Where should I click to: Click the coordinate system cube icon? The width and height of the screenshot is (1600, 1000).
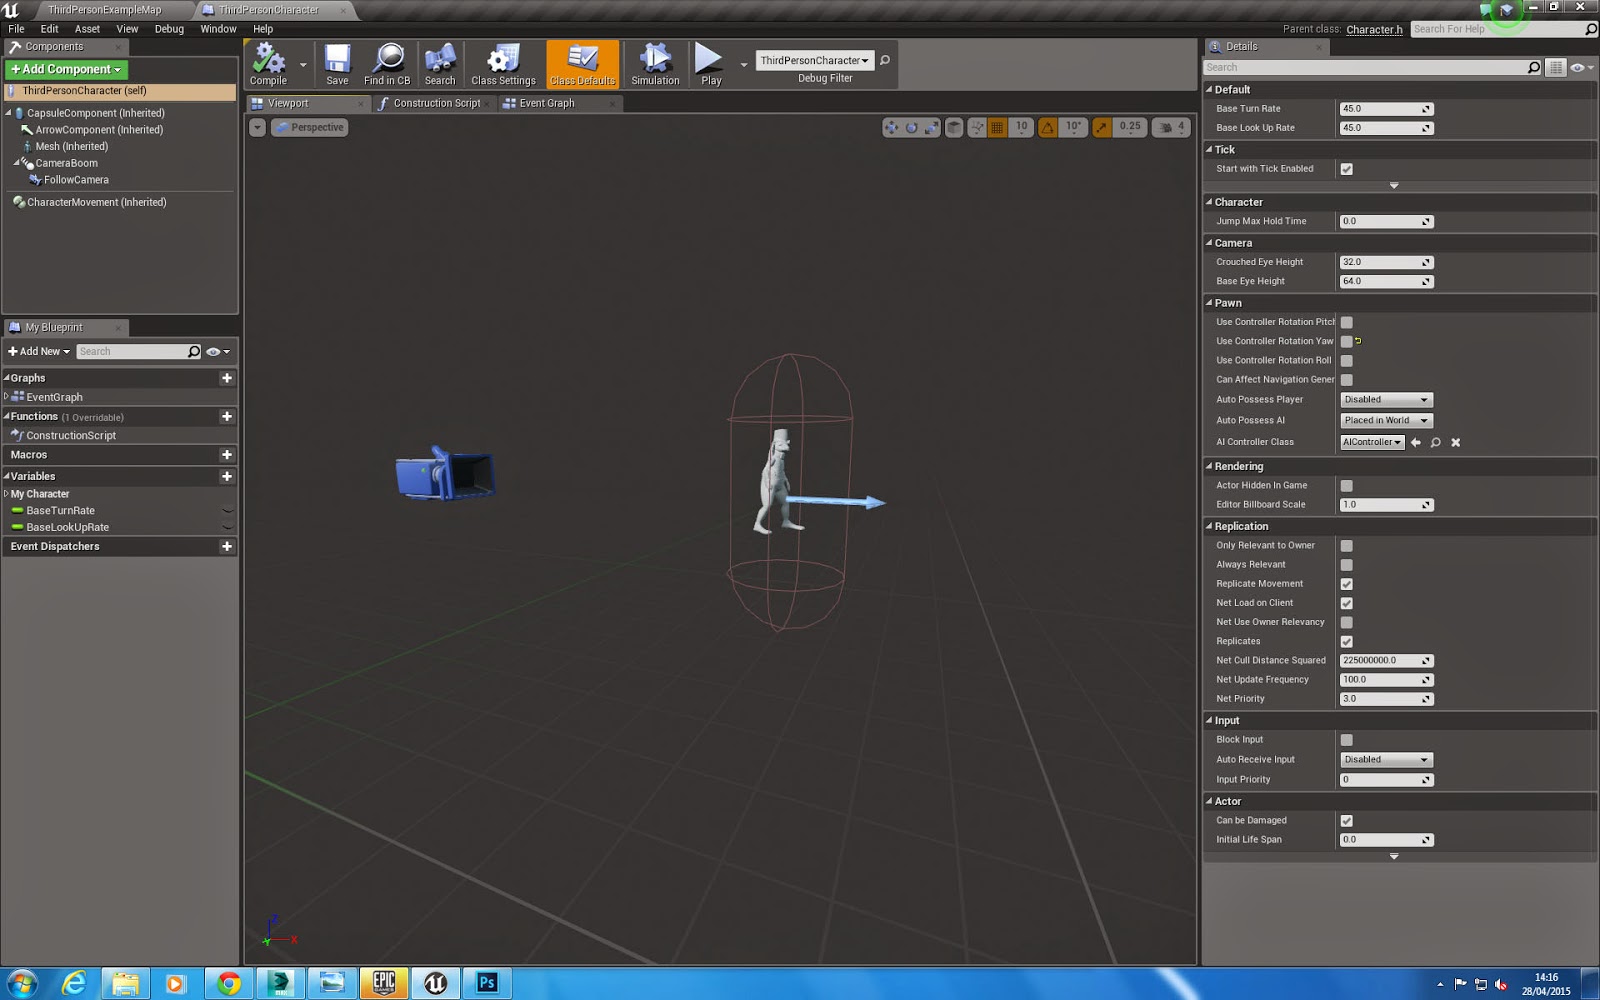(955, 127)
